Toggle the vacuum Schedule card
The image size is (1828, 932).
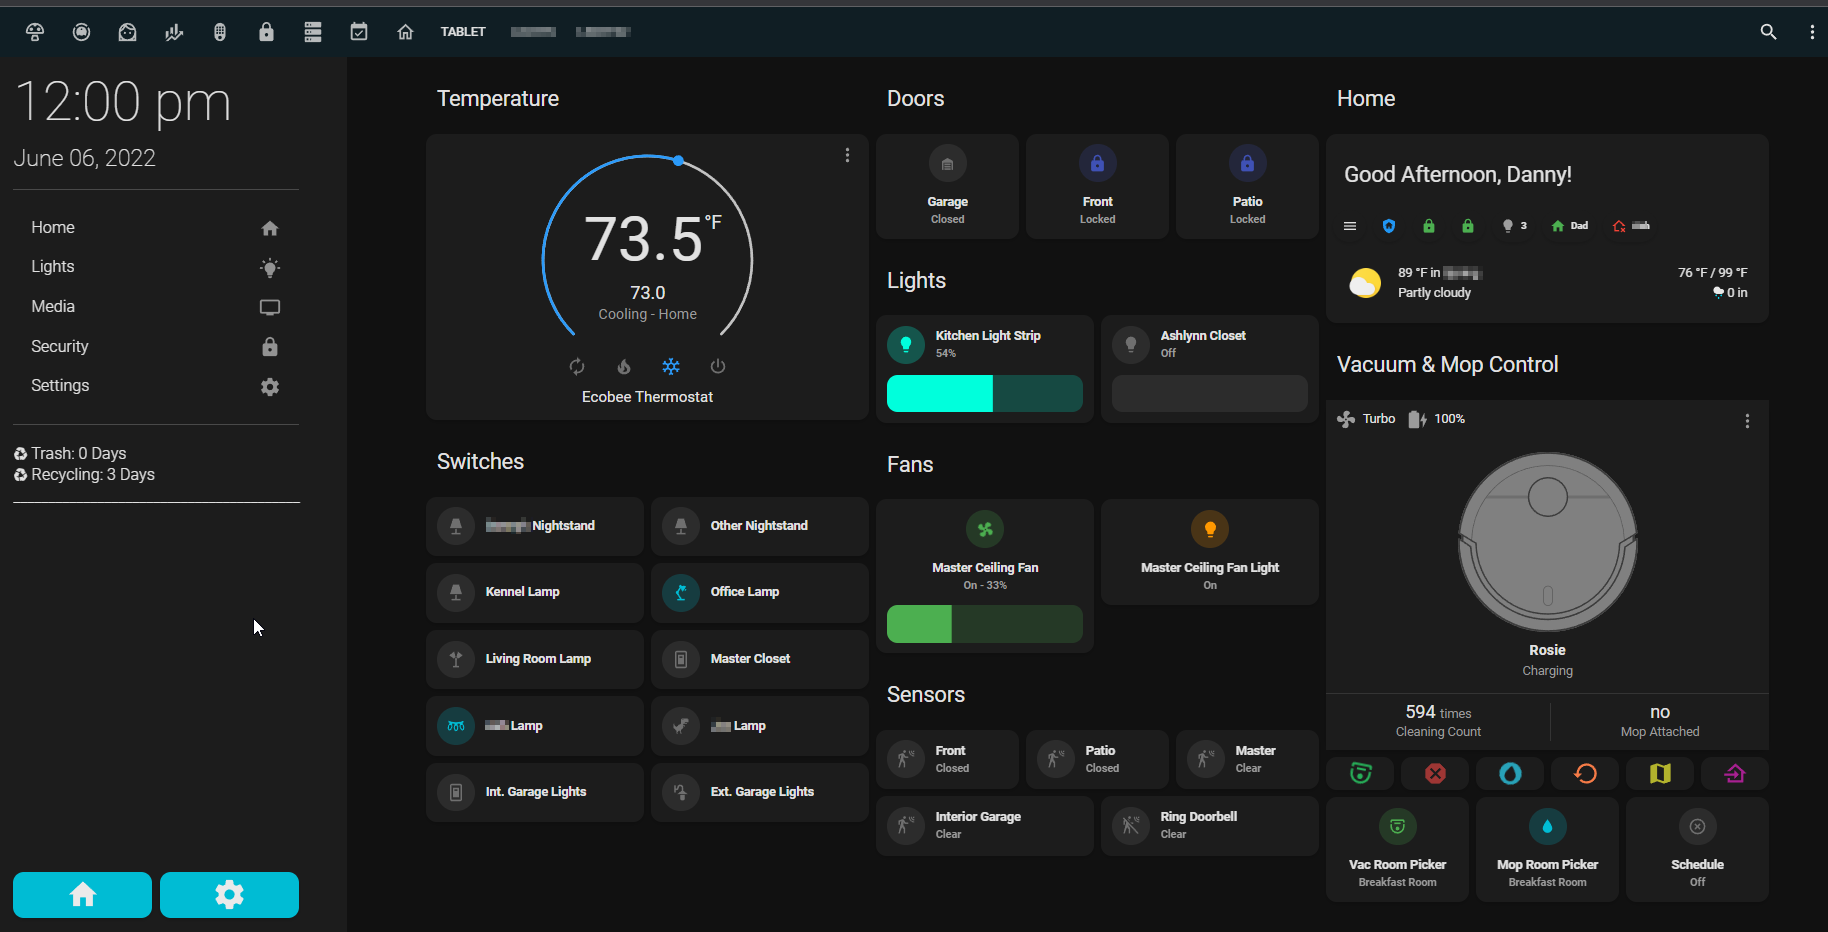[x=1697, y=849]
